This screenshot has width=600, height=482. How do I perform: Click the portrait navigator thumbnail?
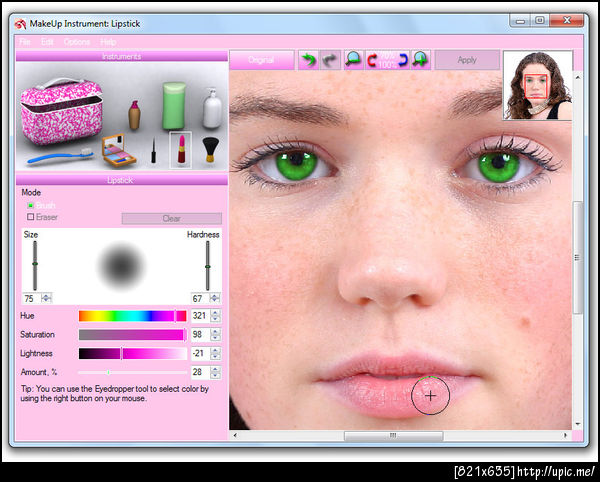coord(538,86)
